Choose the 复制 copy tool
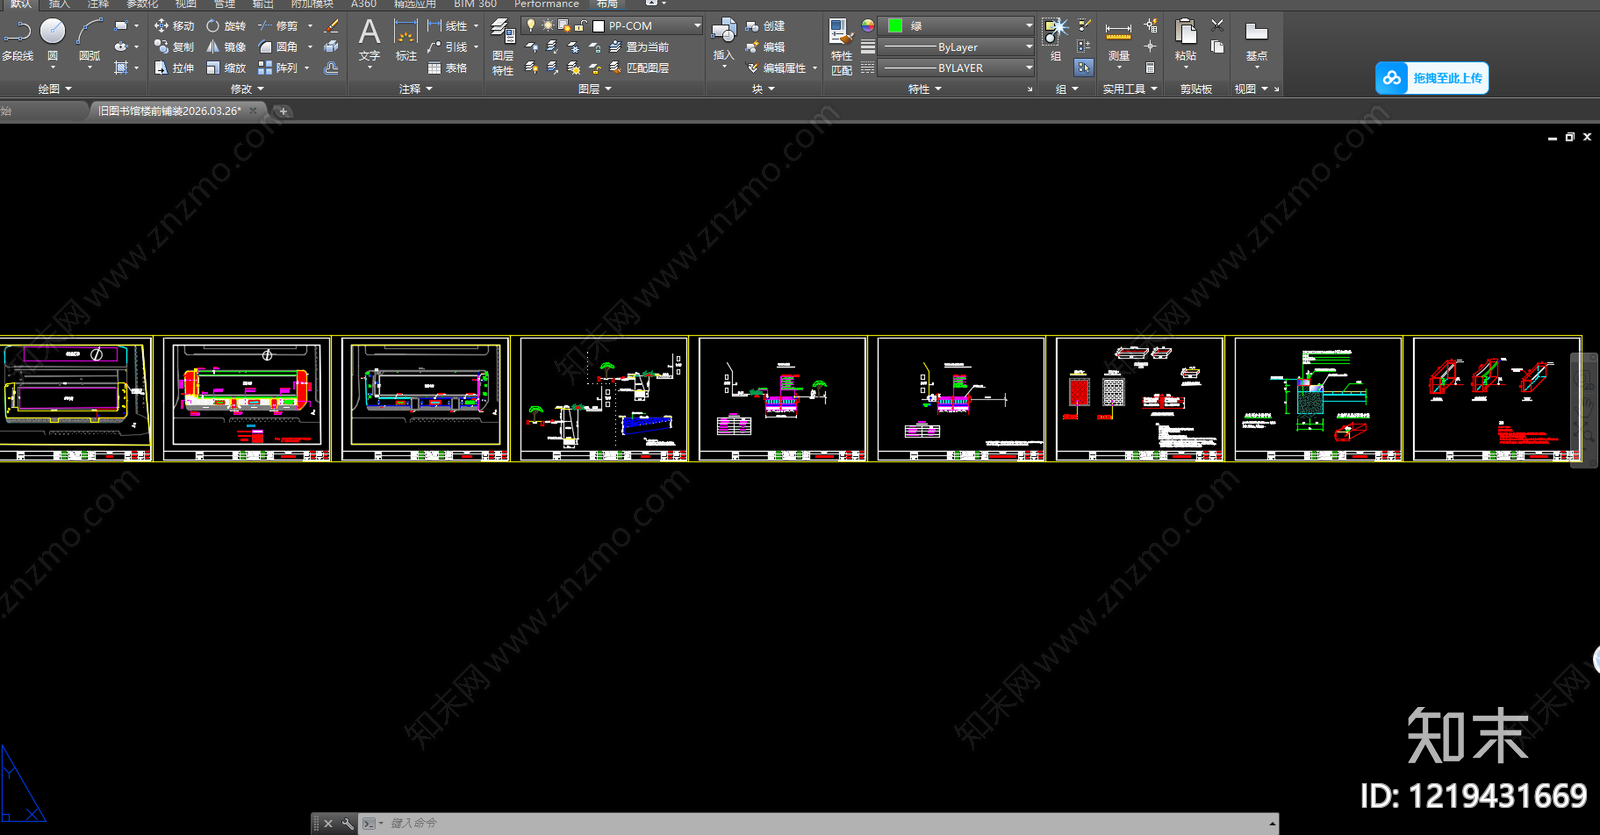This screenshot has height=835, width=1600. click(x=174, y=47)
